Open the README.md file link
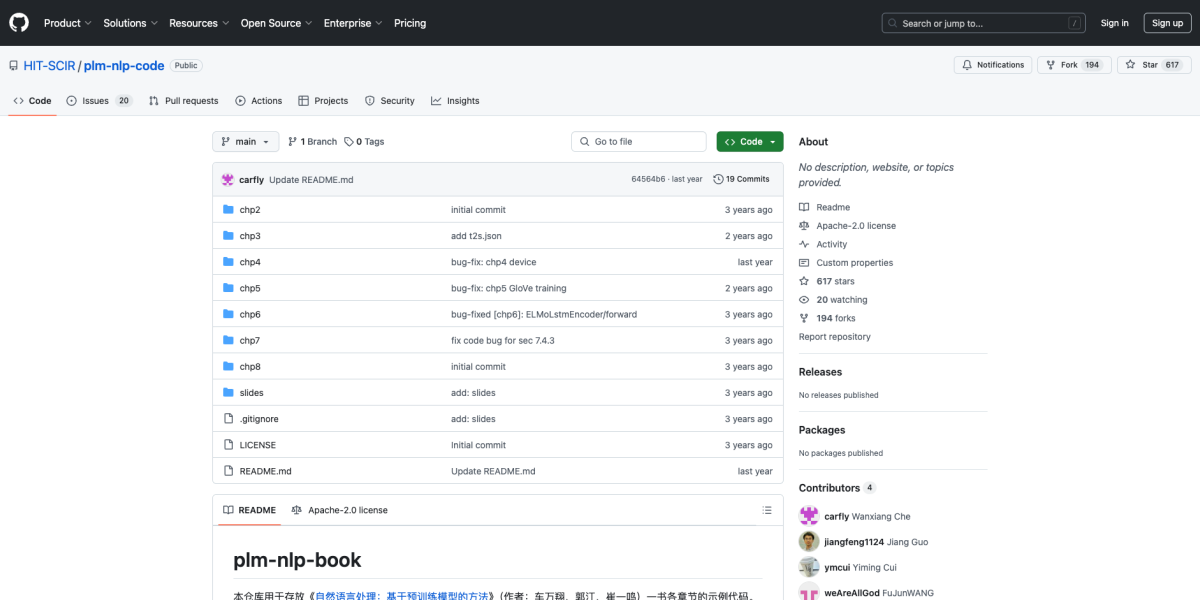The height and width of the screenshot is (600, 1200). (265, 470)
